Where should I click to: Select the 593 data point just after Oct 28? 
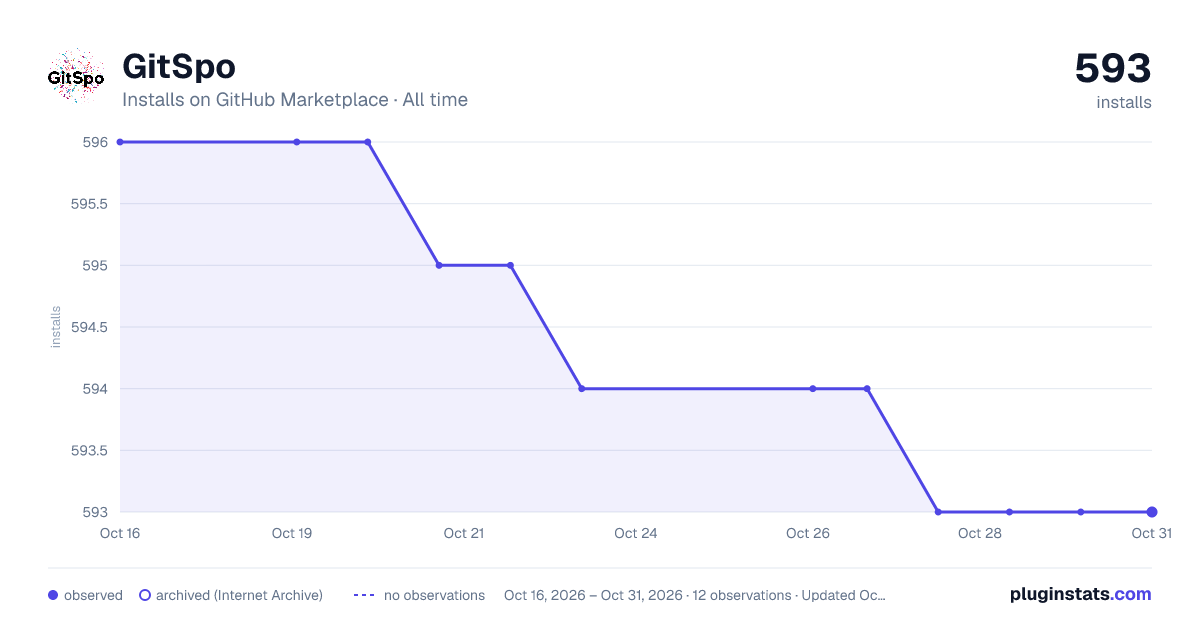pos(1010,512)
